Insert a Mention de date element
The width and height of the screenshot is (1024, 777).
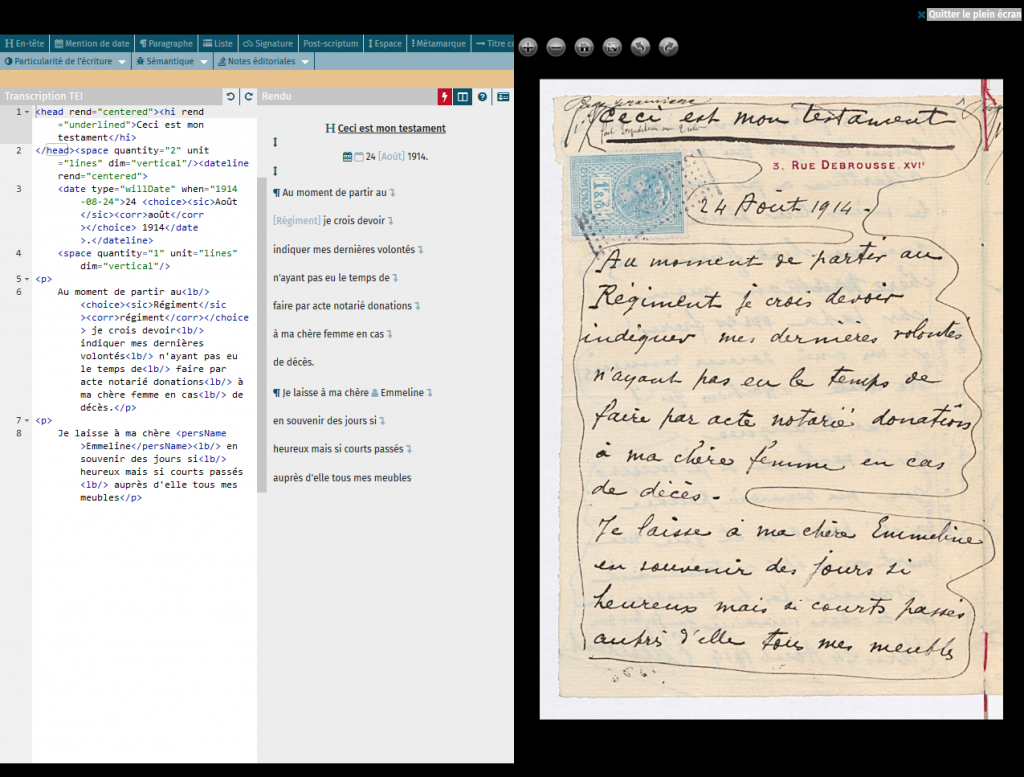(x=92, y=43)
